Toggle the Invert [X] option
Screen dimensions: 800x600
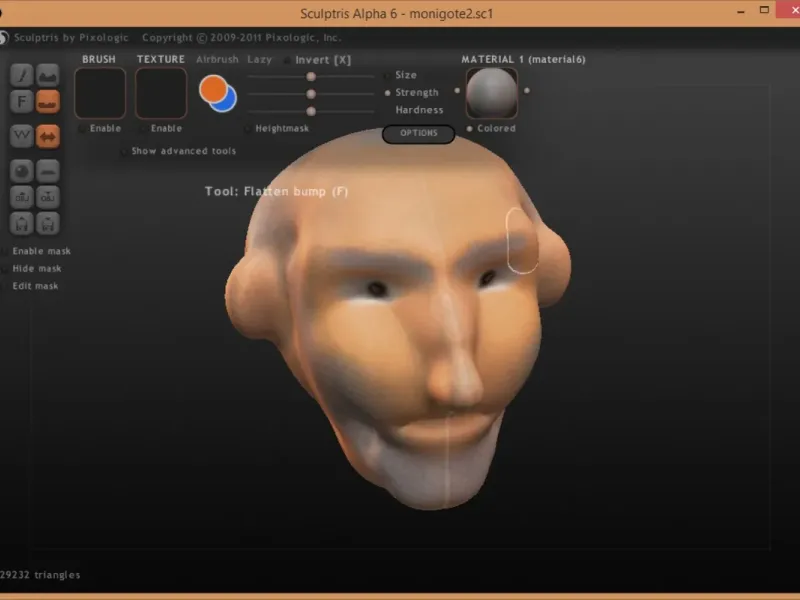[x=288, y=60]
